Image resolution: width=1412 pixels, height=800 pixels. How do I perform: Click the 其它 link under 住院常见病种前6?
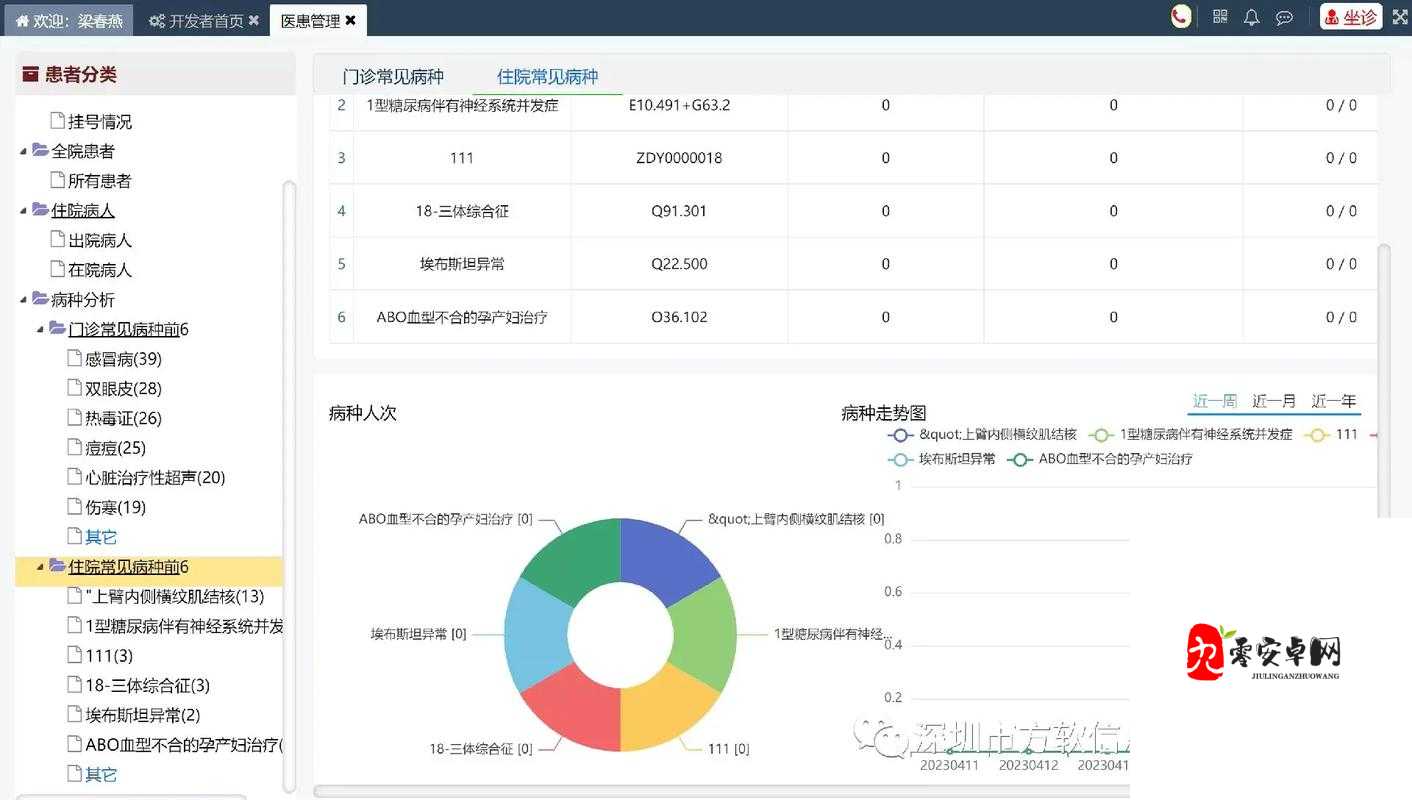tap(101, 775)
